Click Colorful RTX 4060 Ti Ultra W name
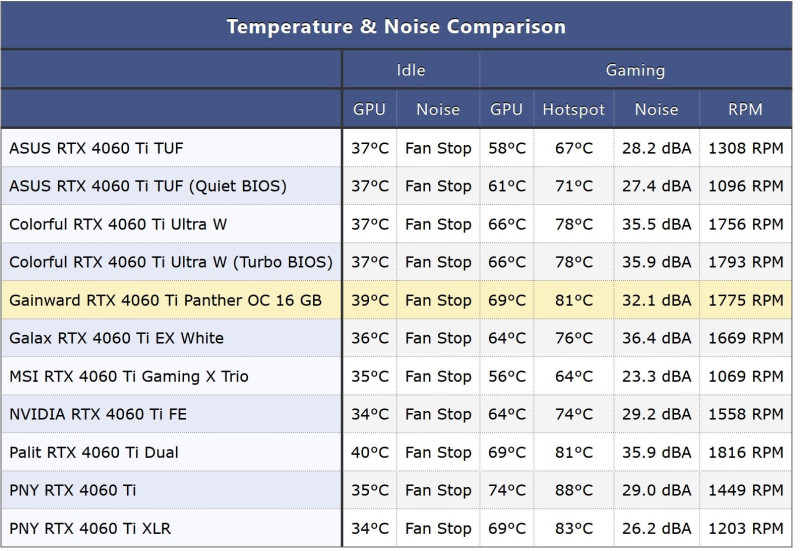 118,224
